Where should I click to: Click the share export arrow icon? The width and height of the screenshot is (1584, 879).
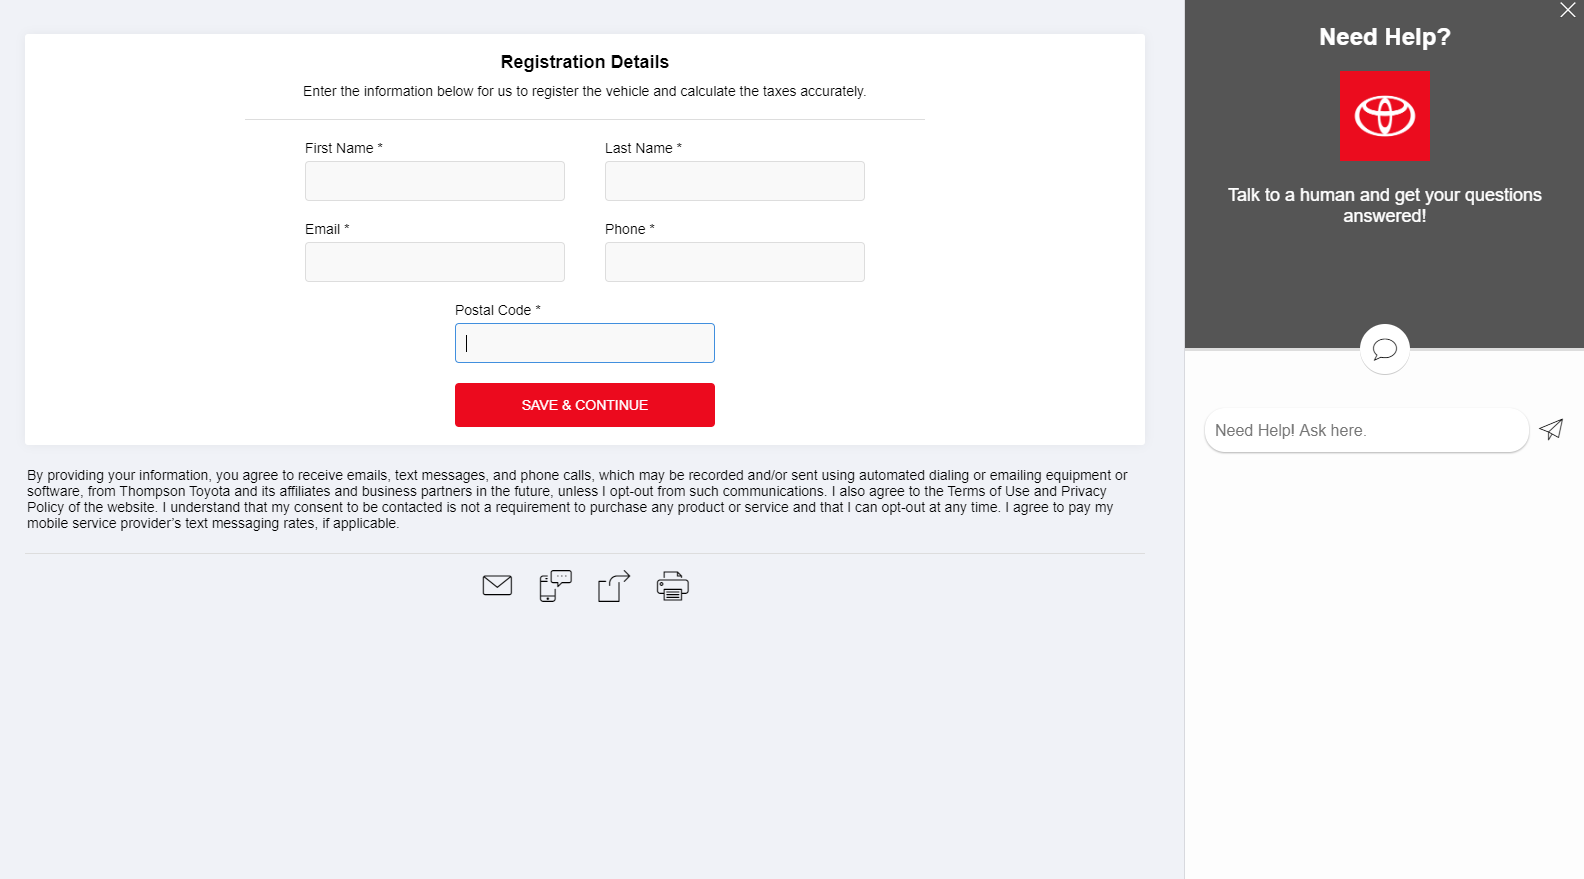[x=614, y=586]
